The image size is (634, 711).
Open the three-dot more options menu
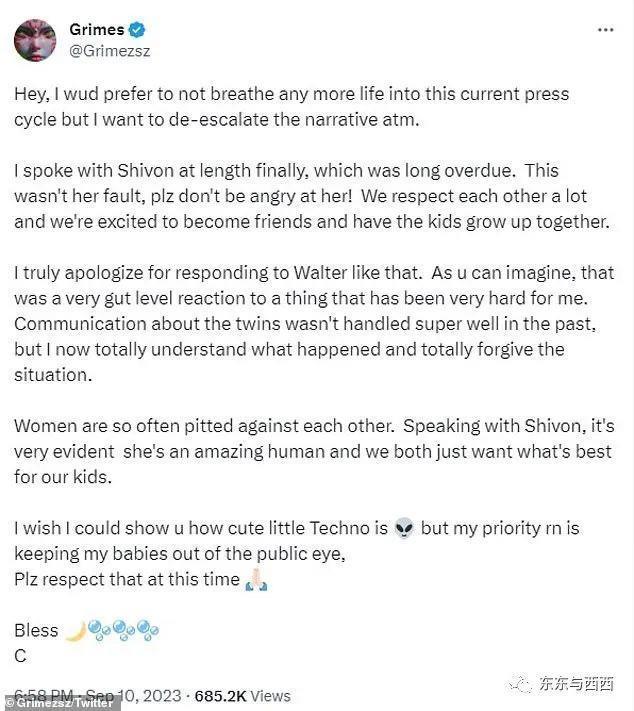click(606, 30)
